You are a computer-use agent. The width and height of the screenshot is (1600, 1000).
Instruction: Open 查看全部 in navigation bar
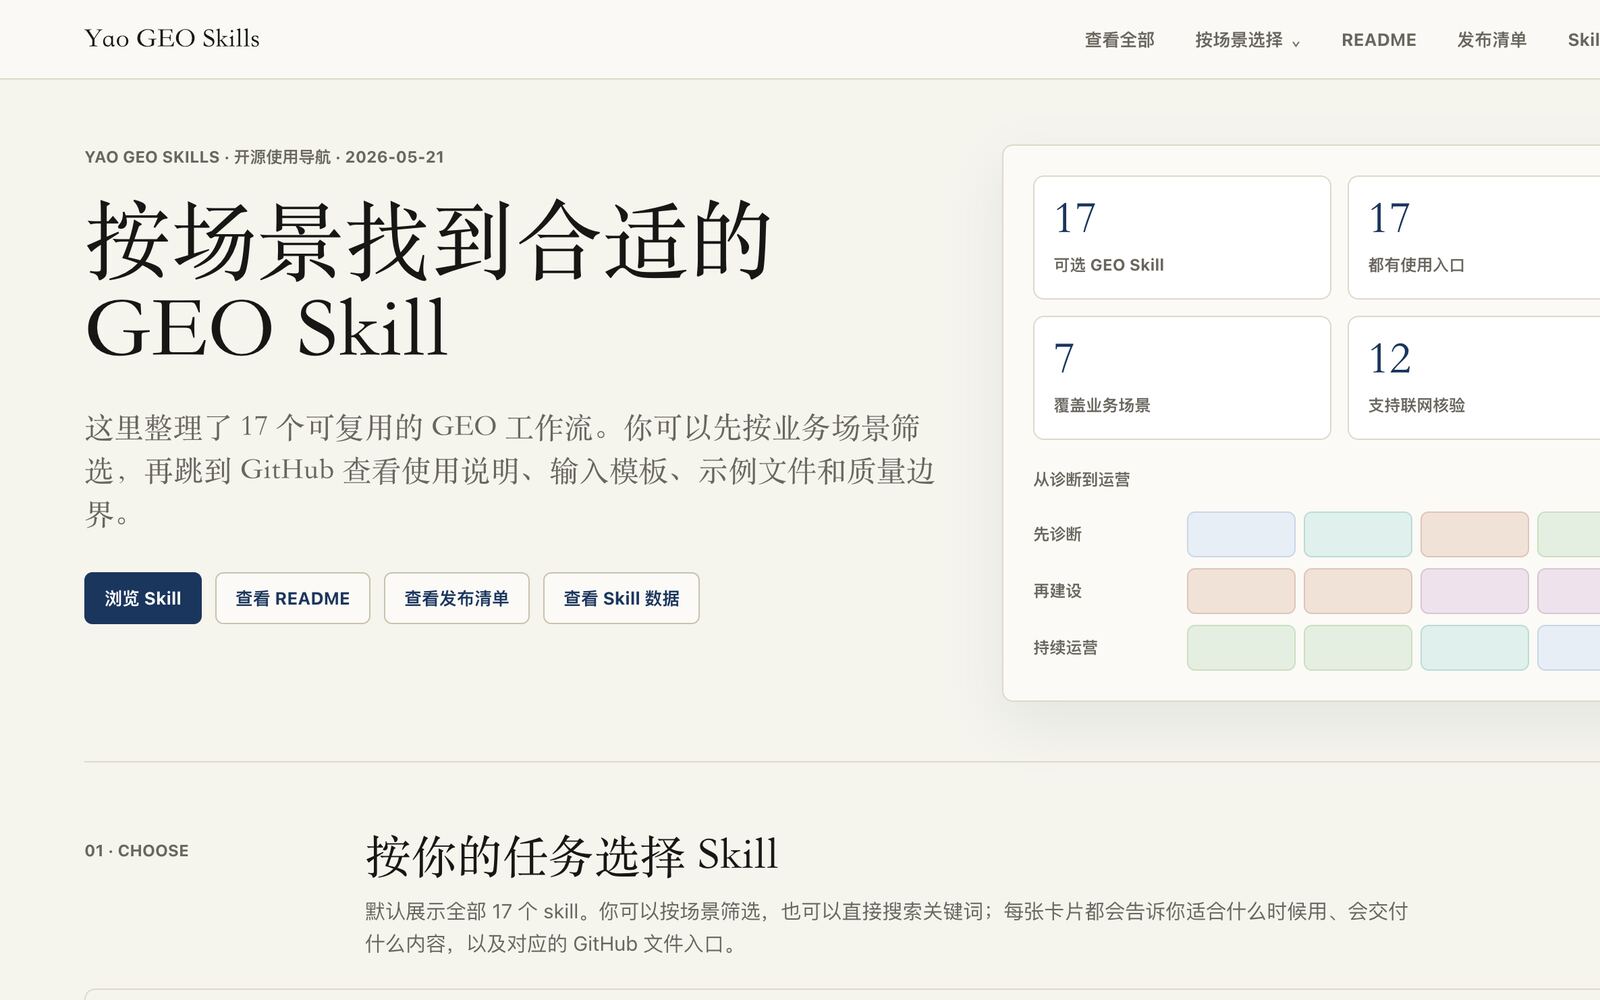tap(1119, 40)
